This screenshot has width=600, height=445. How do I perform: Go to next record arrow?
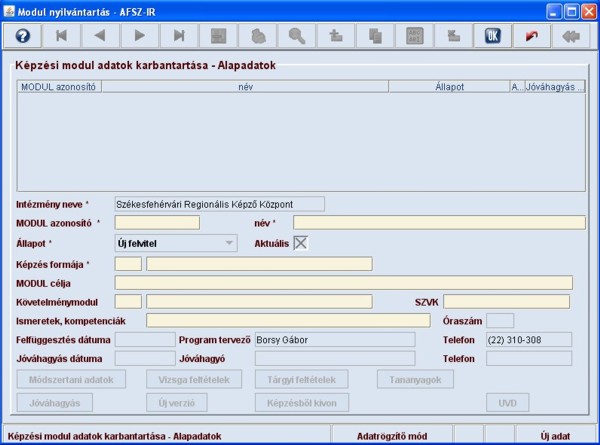pyautogui.click(x=139, y=35)
